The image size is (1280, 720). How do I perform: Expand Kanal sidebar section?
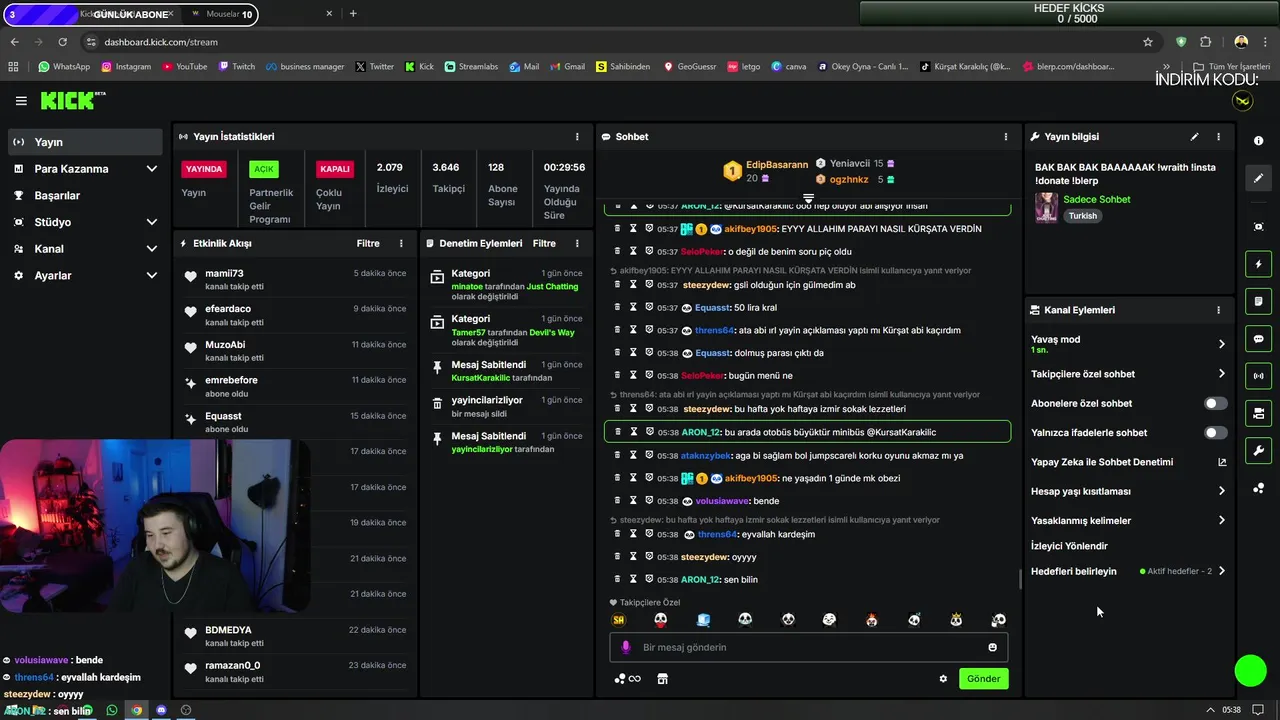(x=152, y=249)
